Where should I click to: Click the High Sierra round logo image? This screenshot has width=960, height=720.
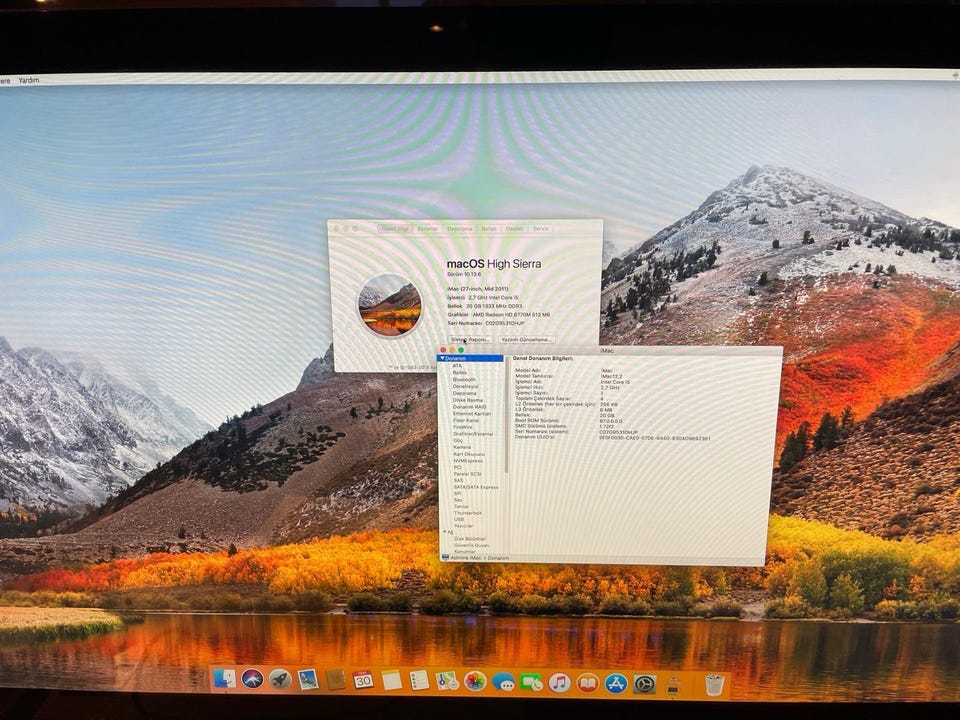click(390, 306)
